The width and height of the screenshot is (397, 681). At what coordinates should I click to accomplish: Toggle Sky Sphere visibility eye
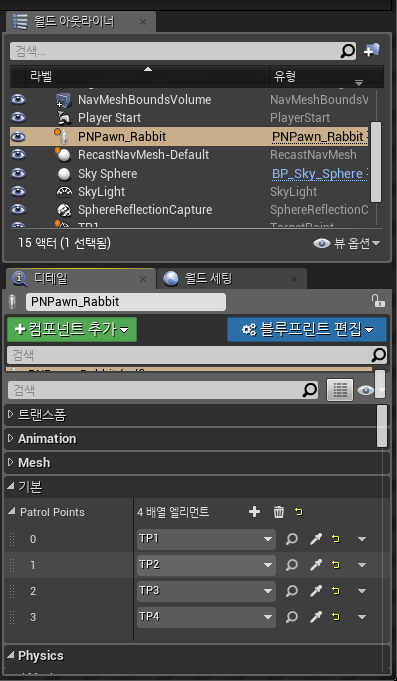[18, 173]
